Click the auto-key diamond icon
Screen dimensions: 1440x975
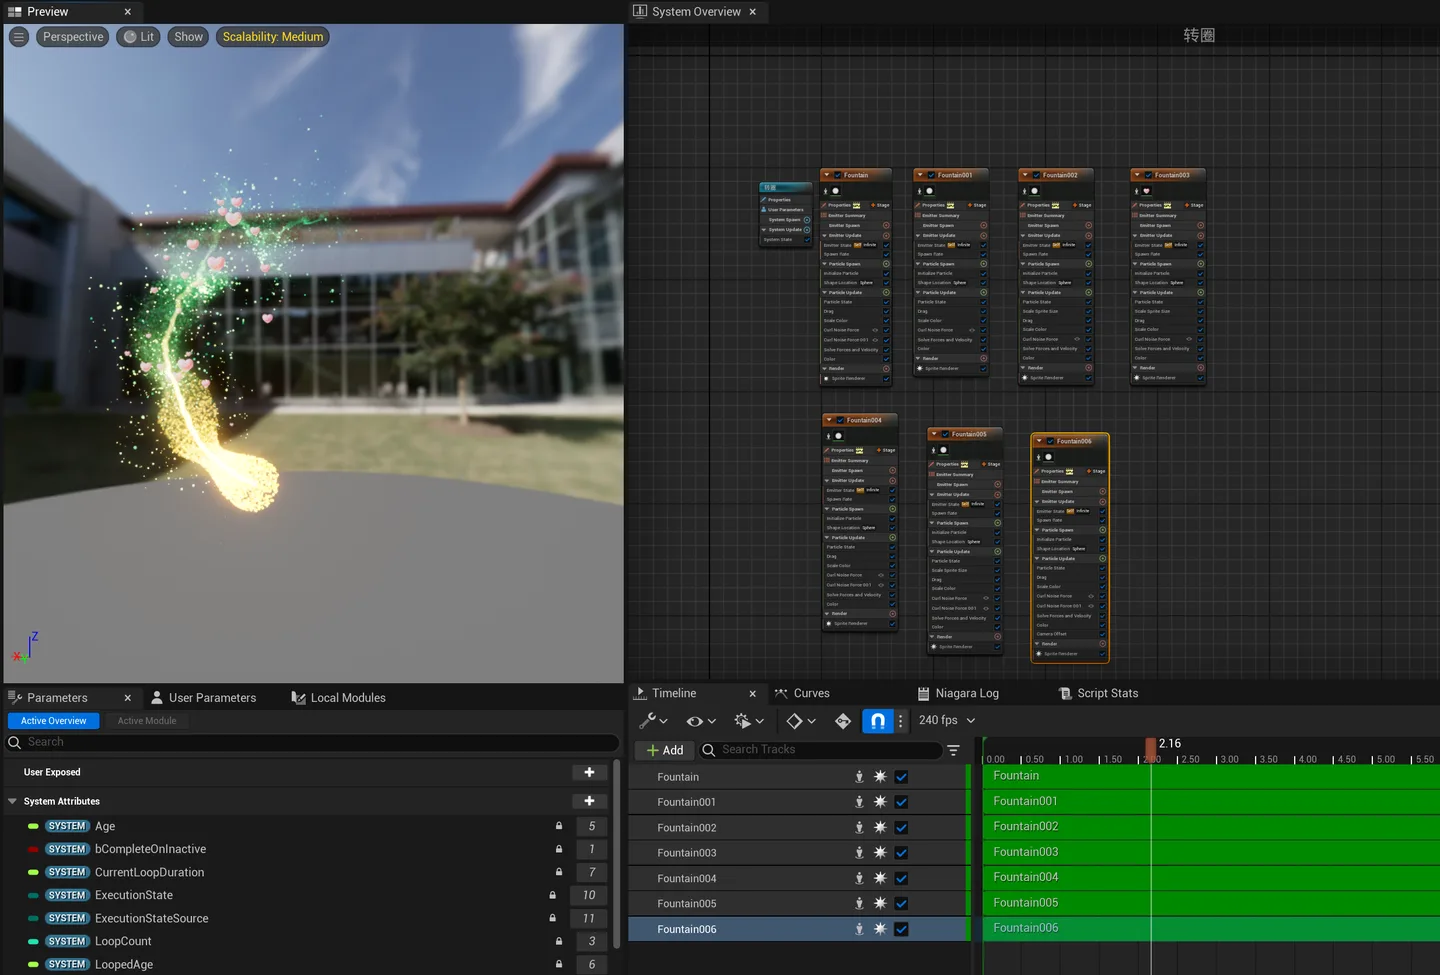pyautogui.click(x=843, y=720)
